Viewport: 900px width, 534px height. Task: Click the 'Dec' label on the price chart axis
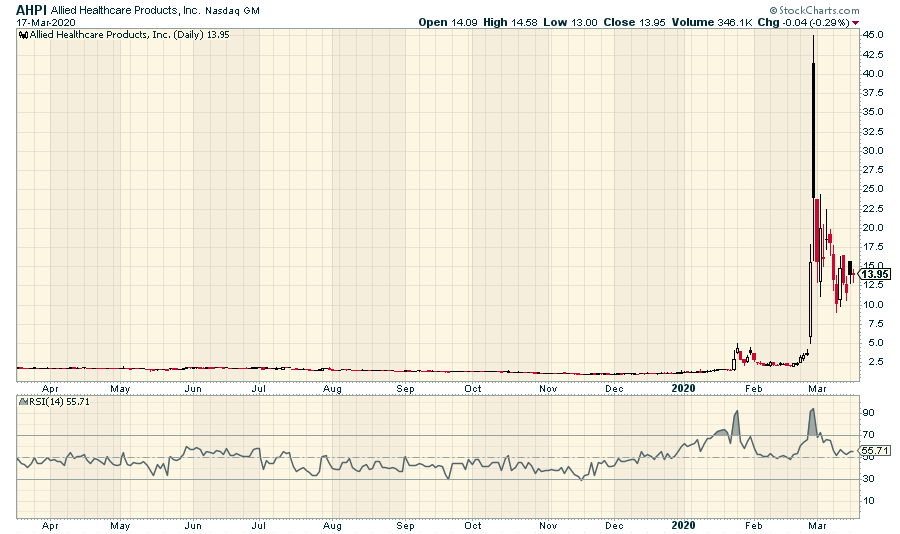614,389
